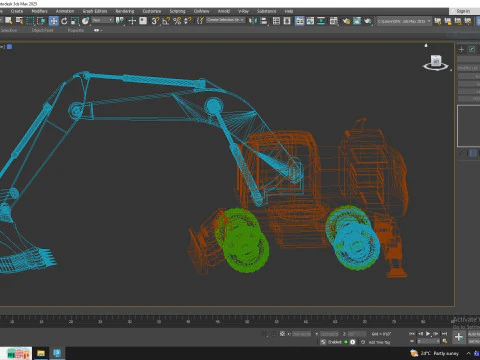This screenshot has width=480, height=360.
Task: Activate Select and Scale tool
Action: tap(75, 21)
